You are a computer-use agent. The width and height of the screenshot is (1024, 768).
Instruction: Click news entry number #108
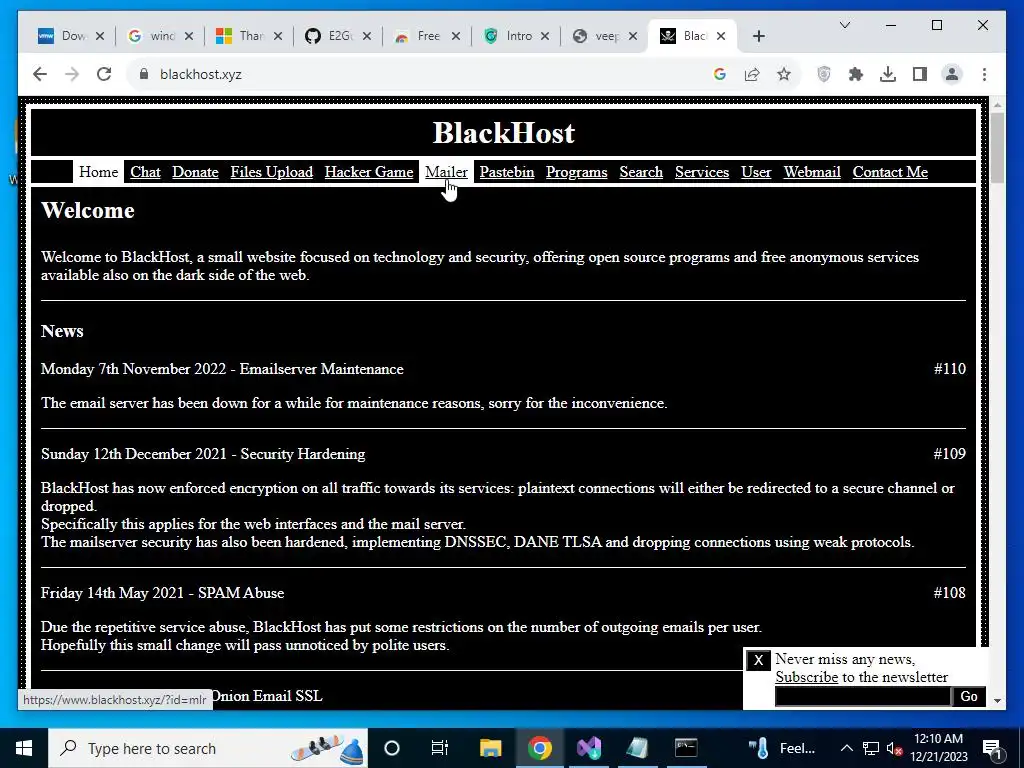coord(950,593)
